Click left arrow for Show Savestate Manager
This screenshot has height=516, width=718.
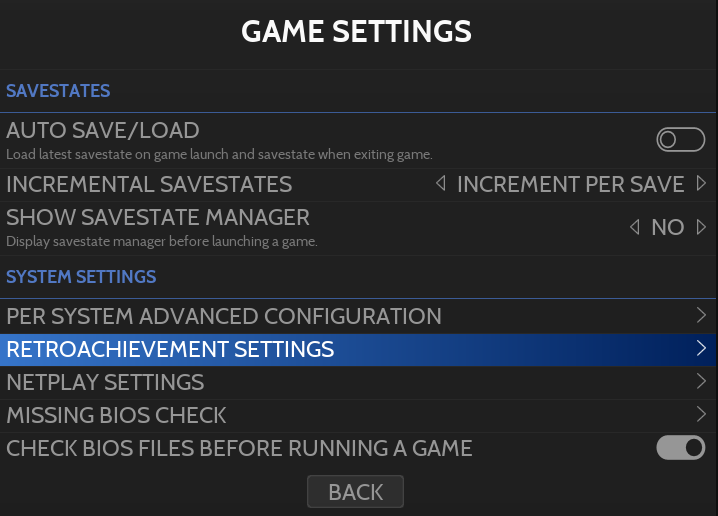click(x=635, y=227)
